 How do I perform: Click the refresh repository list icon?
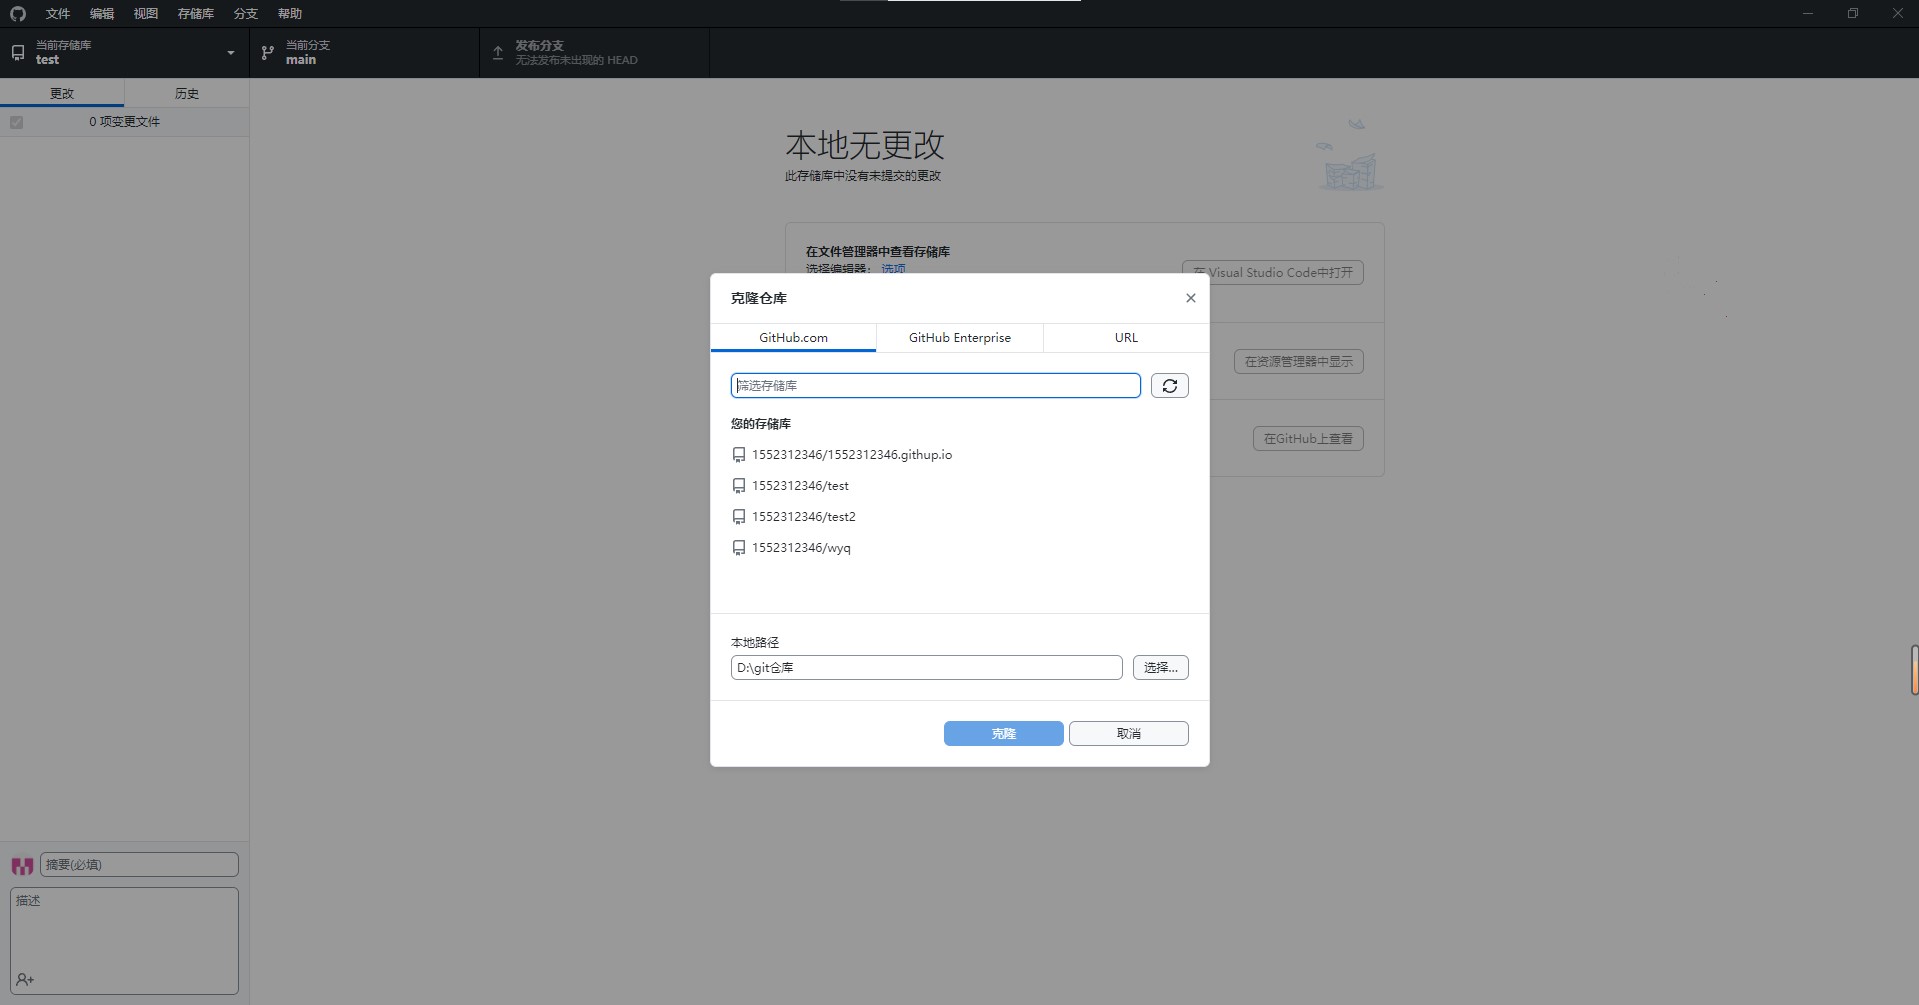[x=1169, y=386]
